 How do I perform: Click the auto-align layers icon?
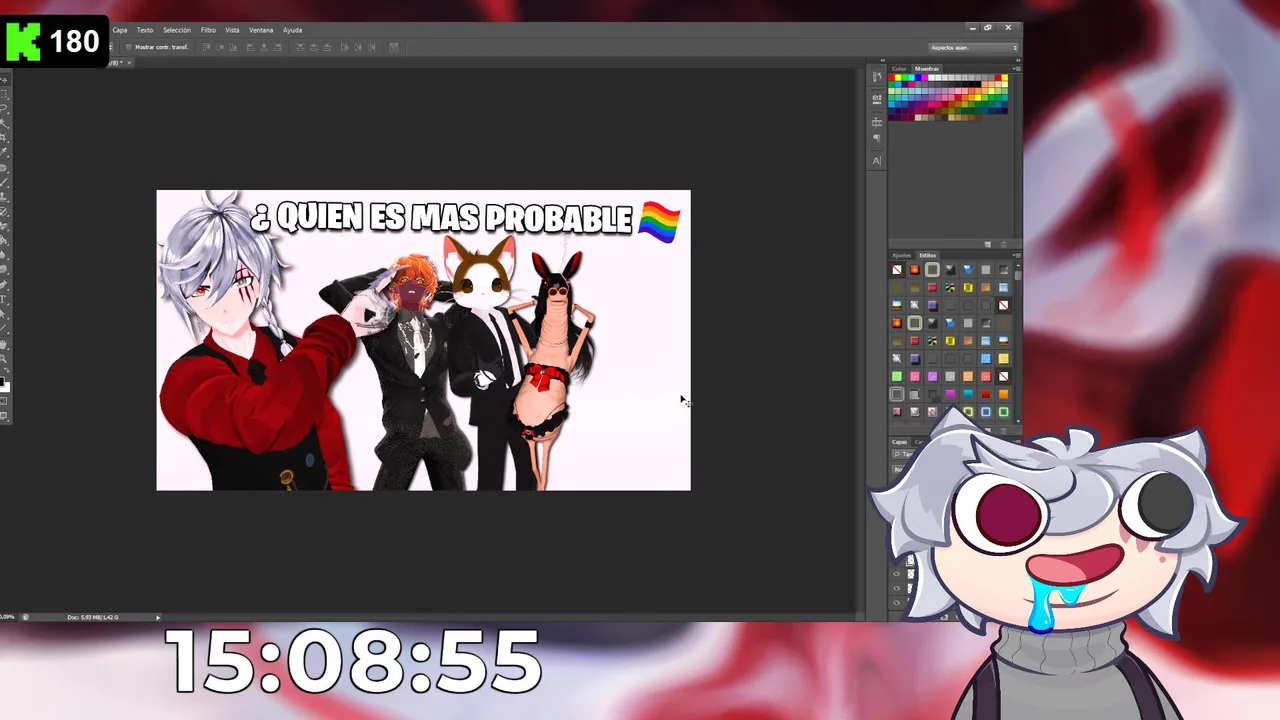coord(394,47)
